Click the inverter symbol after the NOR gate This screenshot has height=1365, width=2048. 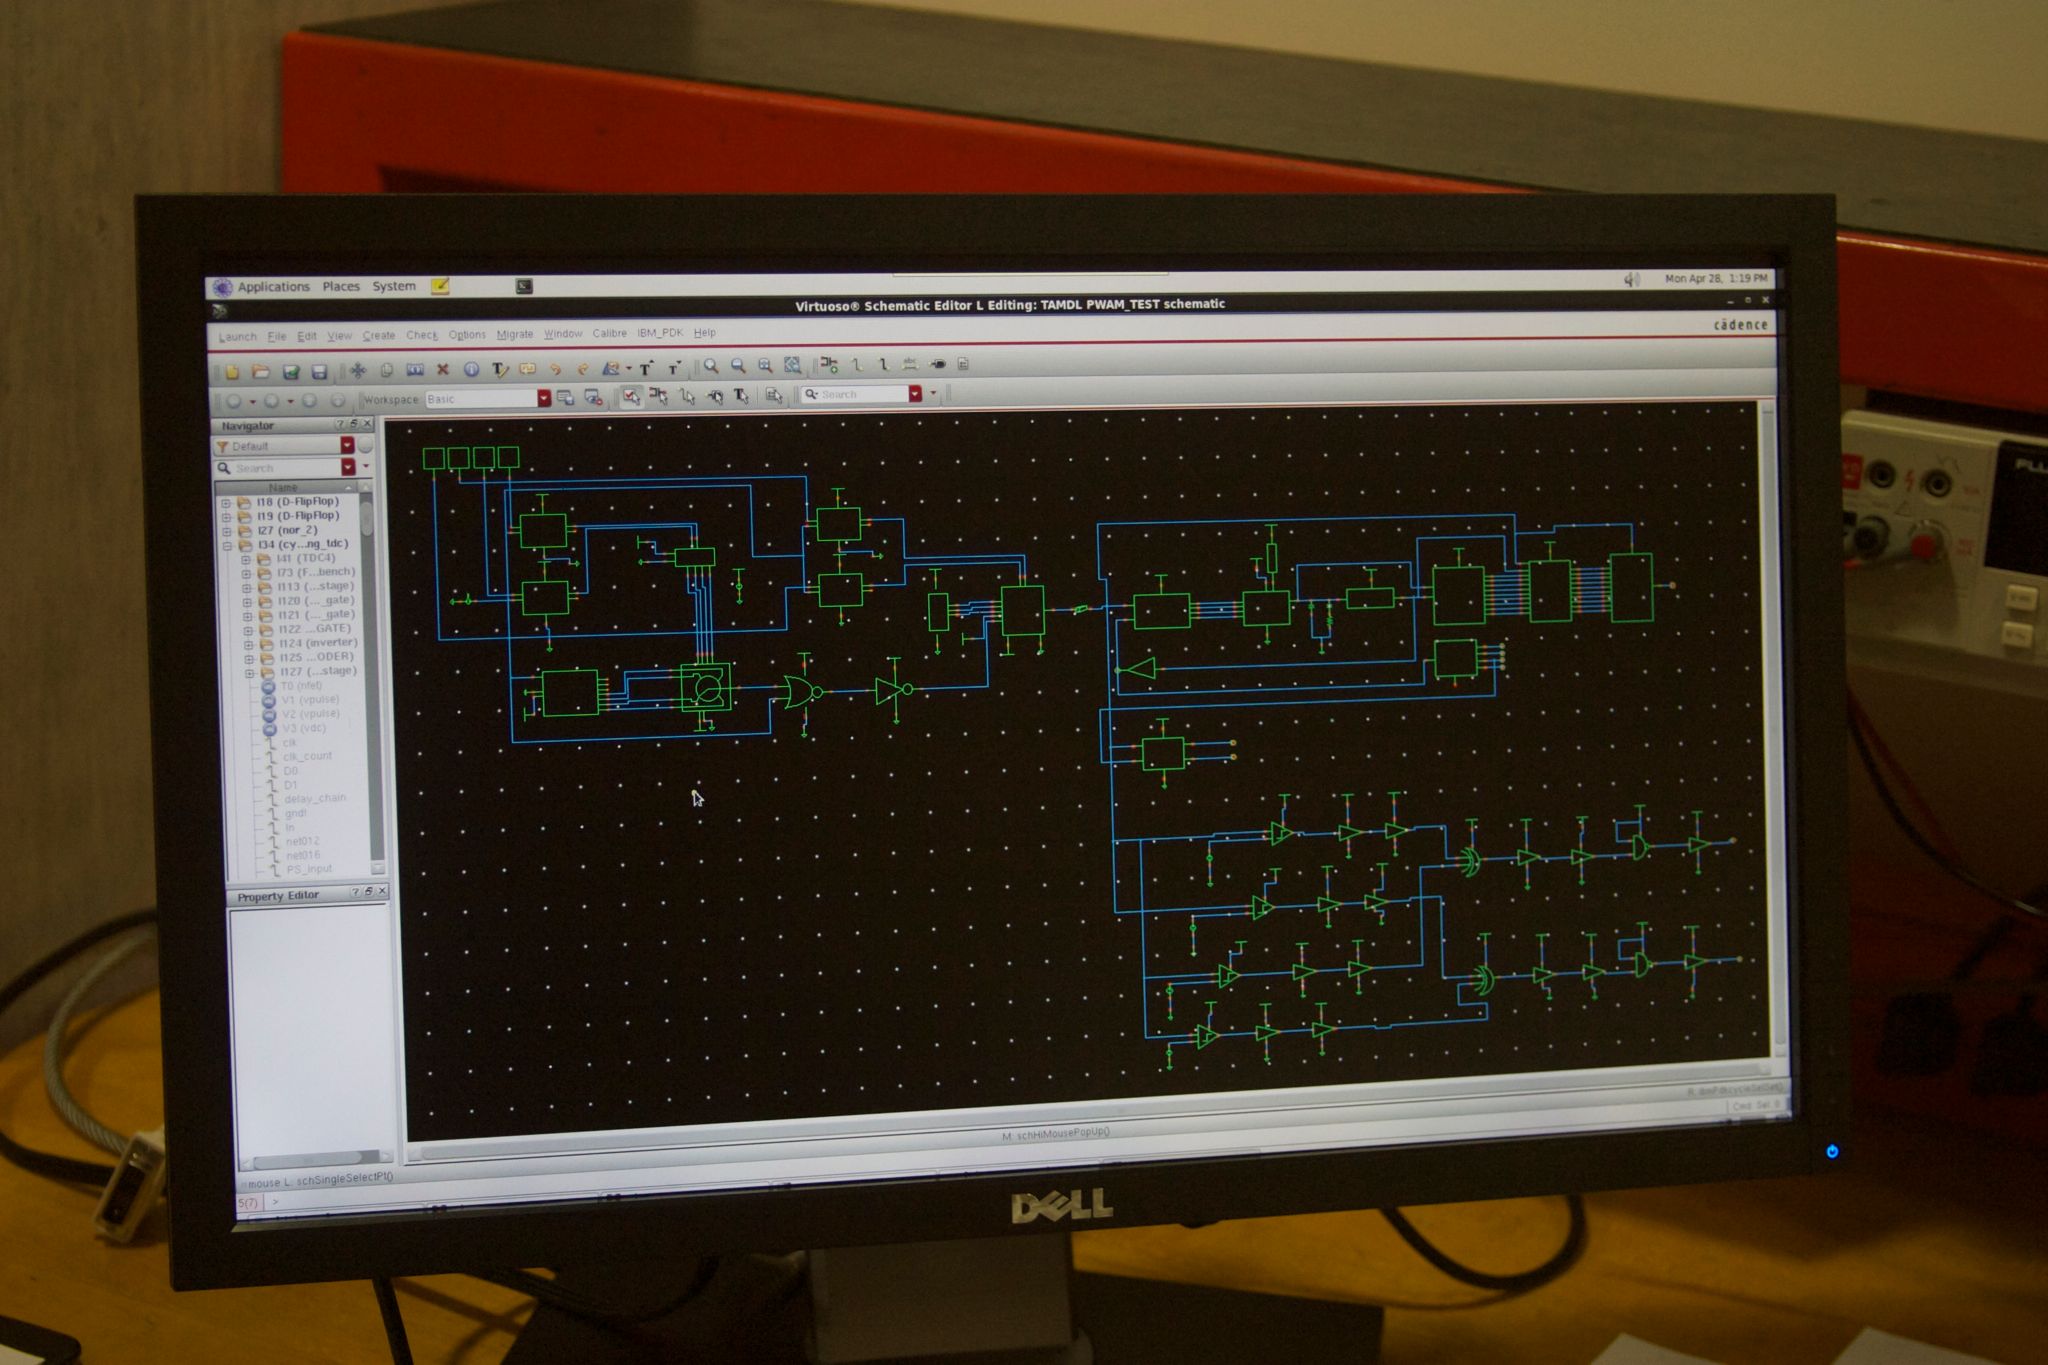tap(893, 690)
